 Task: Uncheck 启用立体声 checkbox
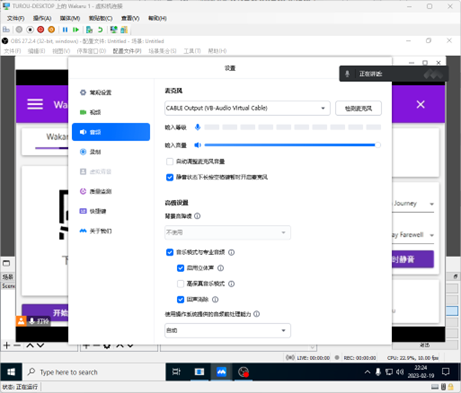point(180,268)
